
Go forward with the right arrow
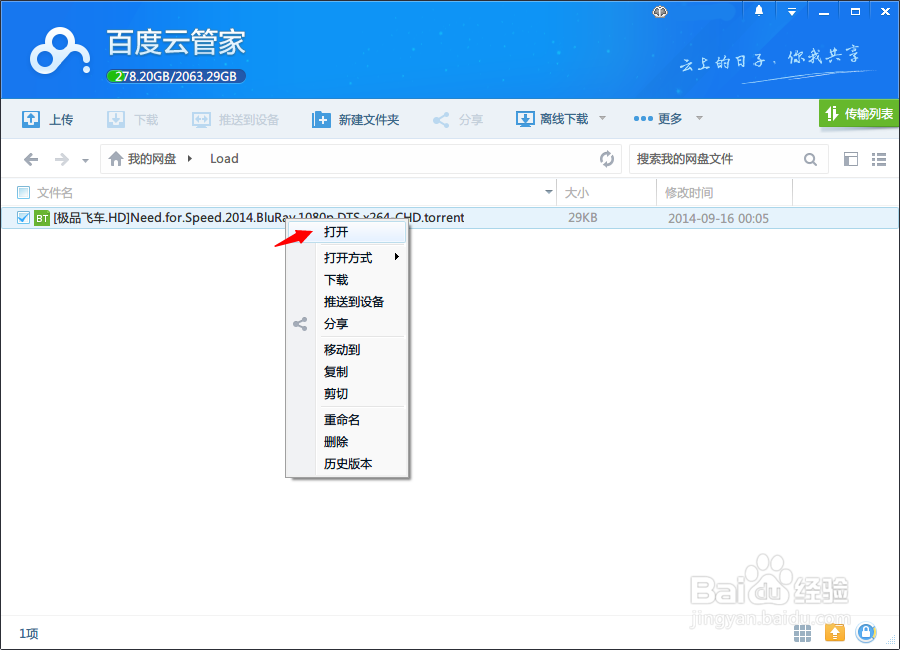click(x=61, y=159)
